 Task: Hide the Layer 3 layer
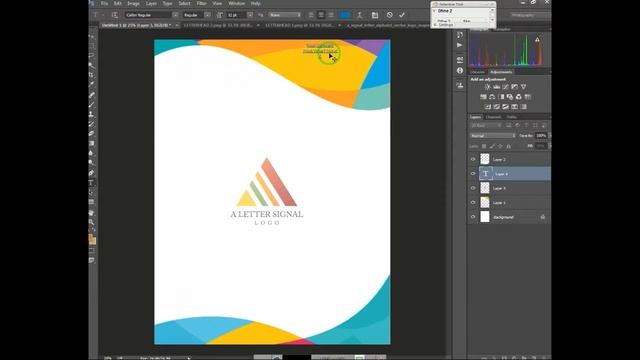pyautogui.click(x=473, y=188)
